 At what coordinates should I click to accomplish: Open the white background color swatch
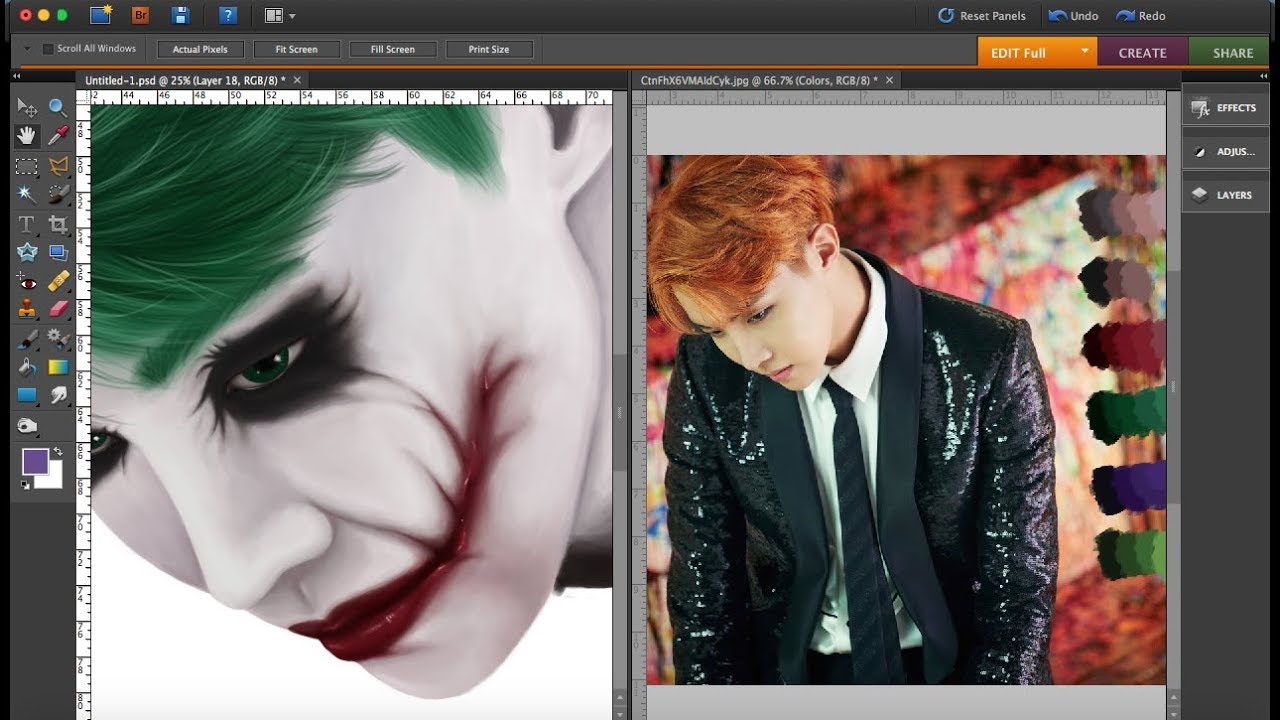point(55,478)
